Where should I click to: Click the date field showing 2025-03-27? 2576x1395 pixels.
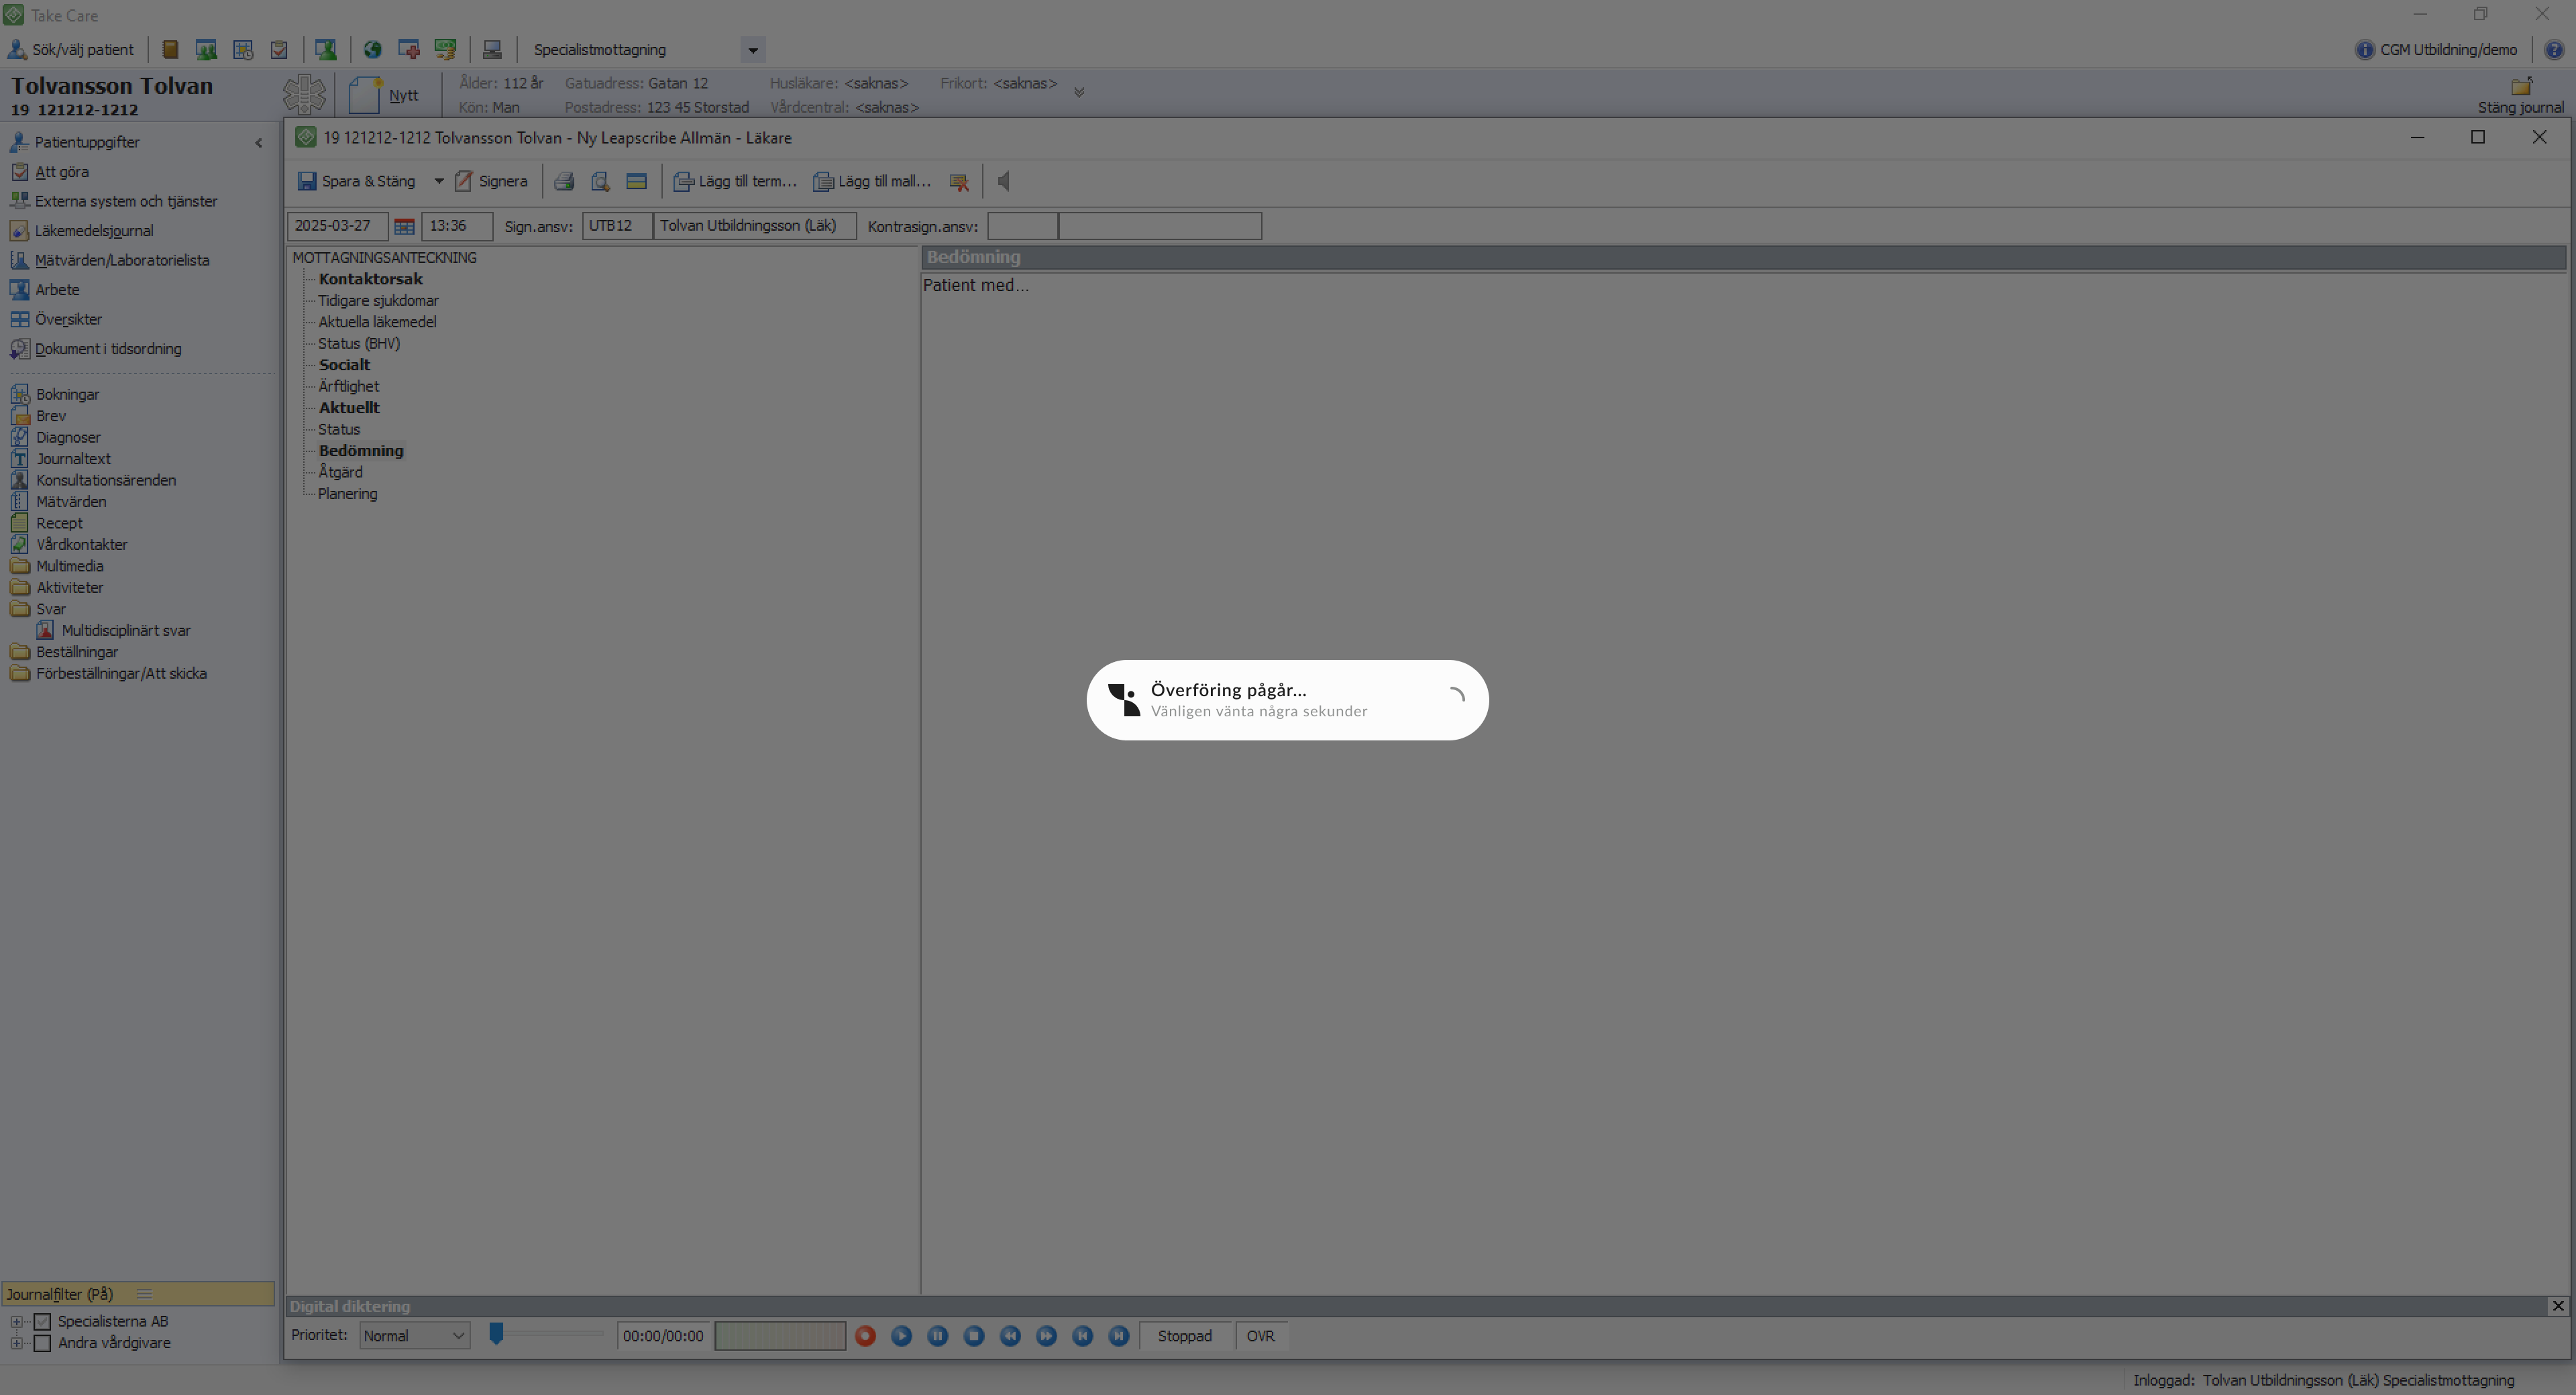click(338, 226)
